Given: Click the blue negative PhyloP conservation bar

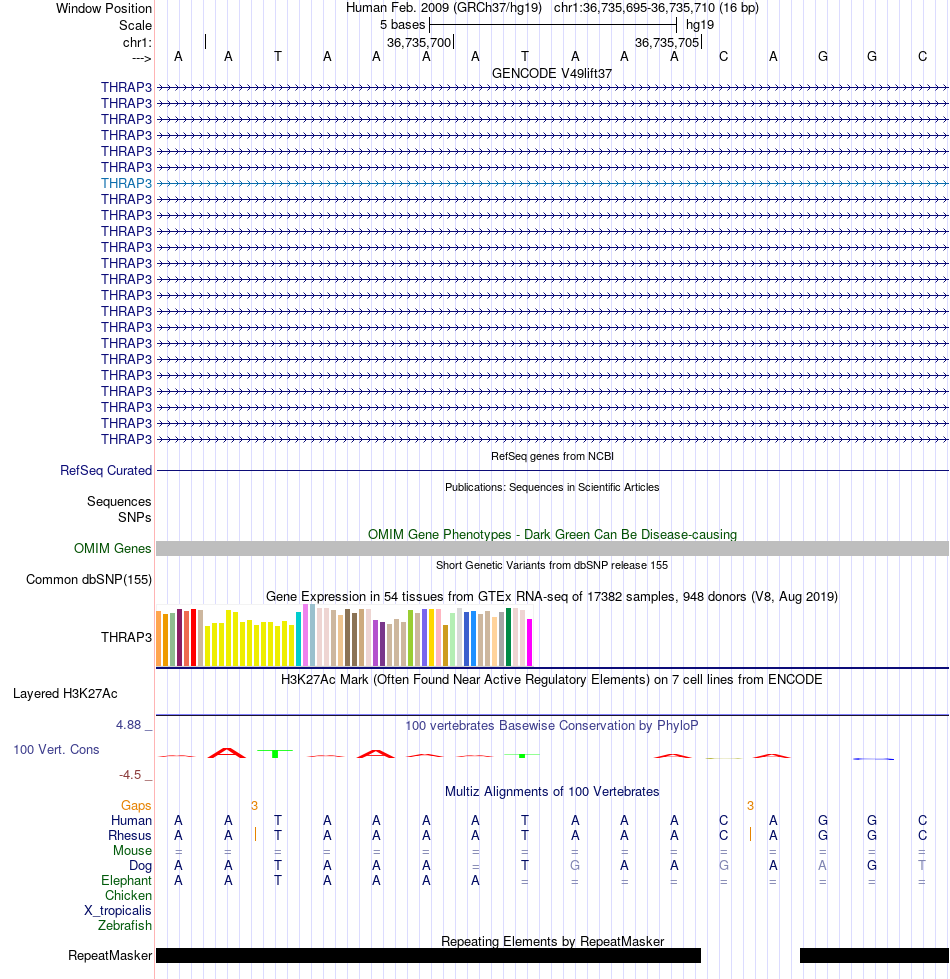Looking at the screenshot, I should tap(873, 759).
